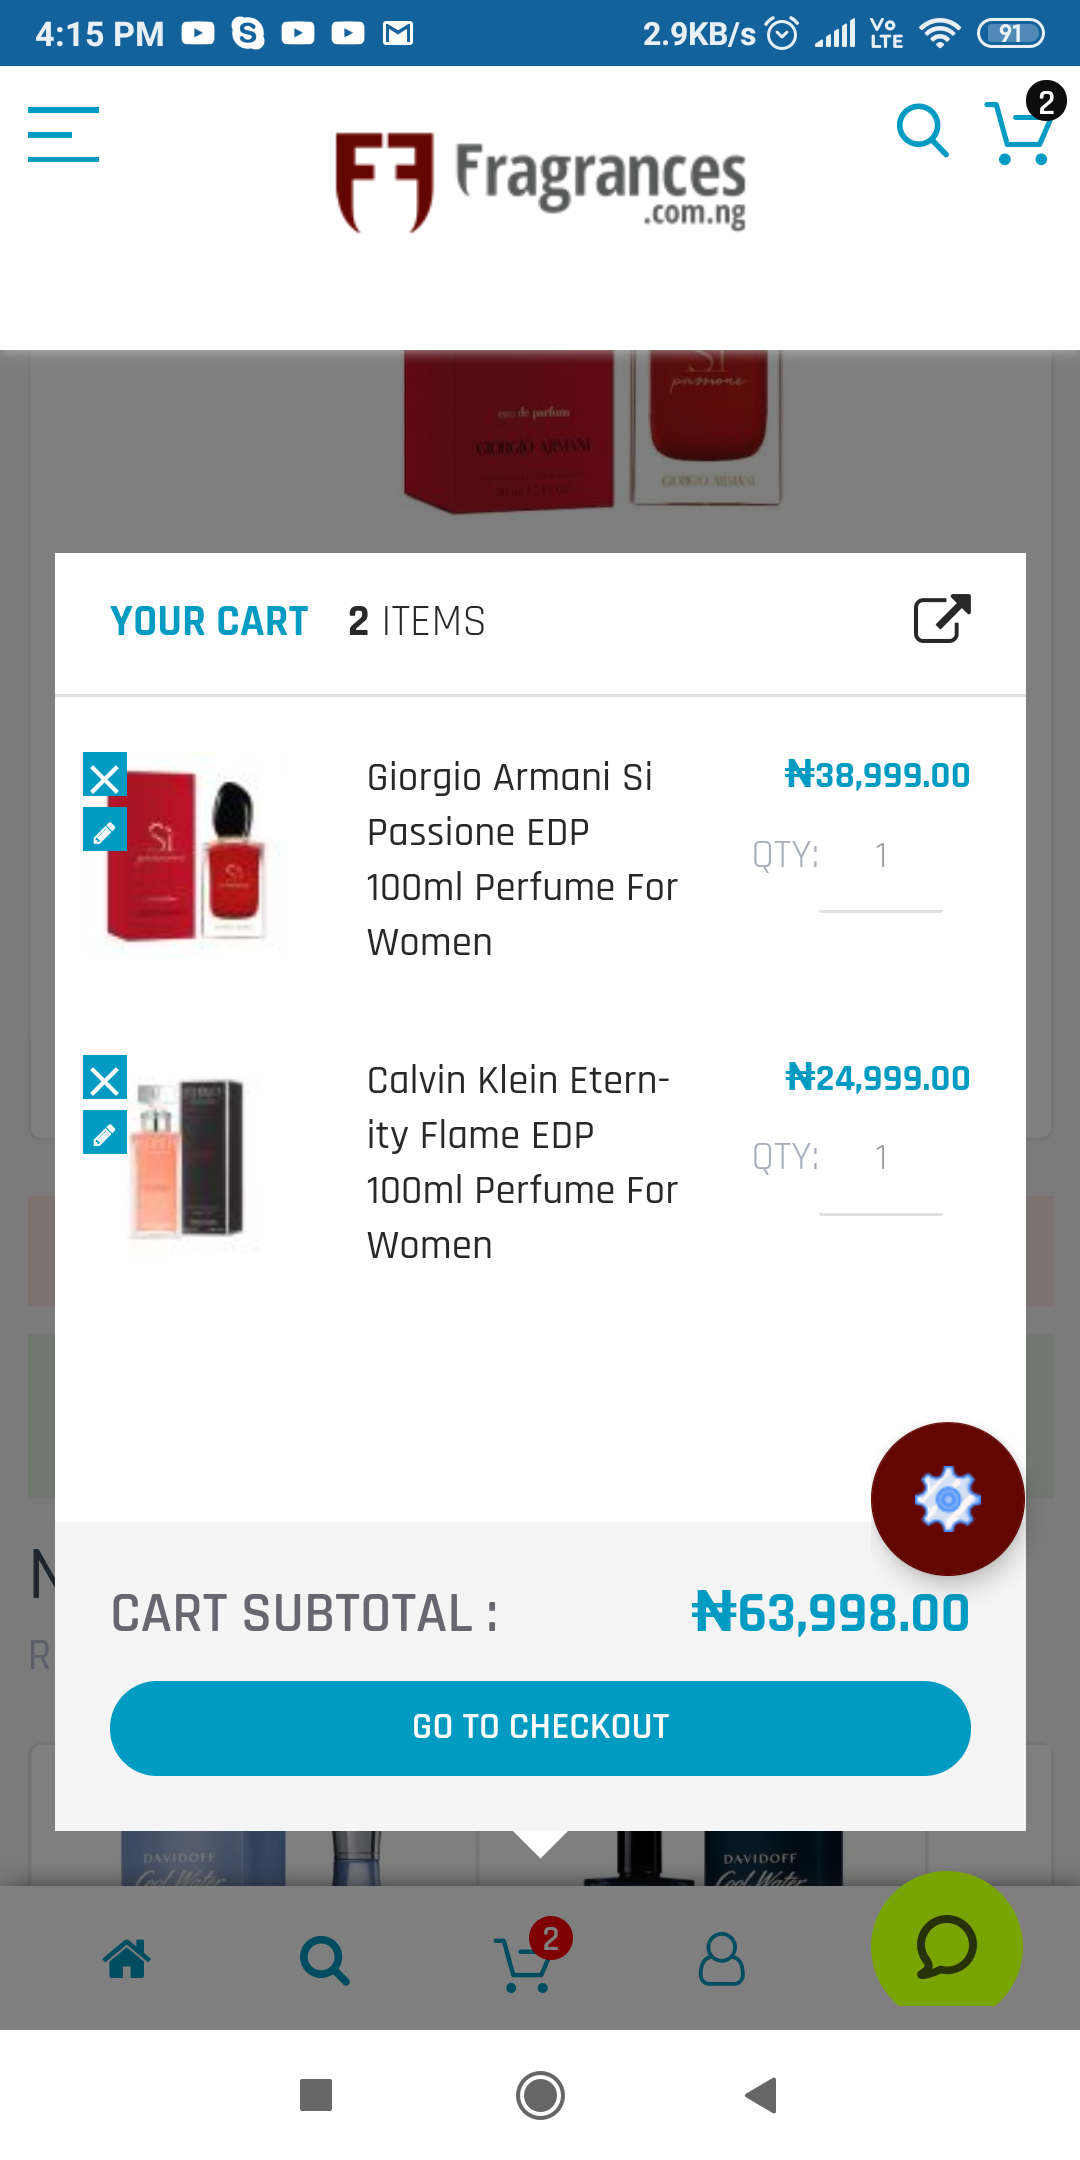Go to home via bottom navigation
The image size is (1080, 2160).
point(128,1959)
